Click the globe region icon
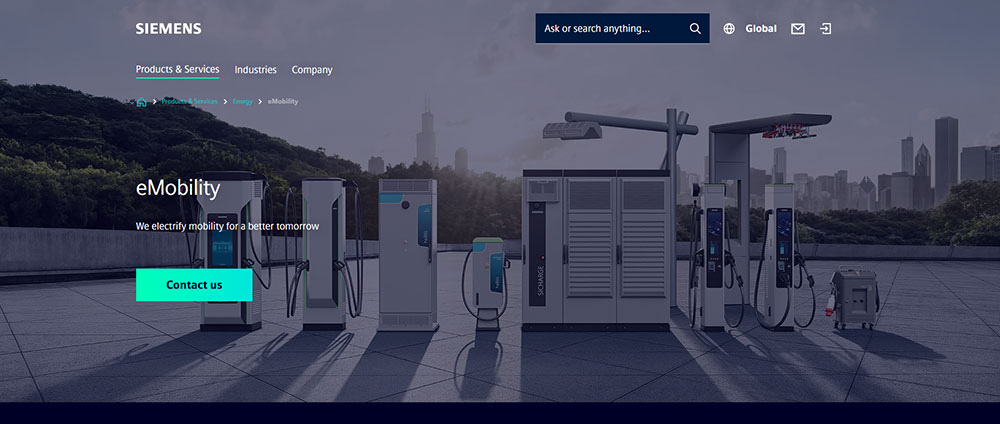The width and height of the screenshot is (1000, 424). [729, 29]
